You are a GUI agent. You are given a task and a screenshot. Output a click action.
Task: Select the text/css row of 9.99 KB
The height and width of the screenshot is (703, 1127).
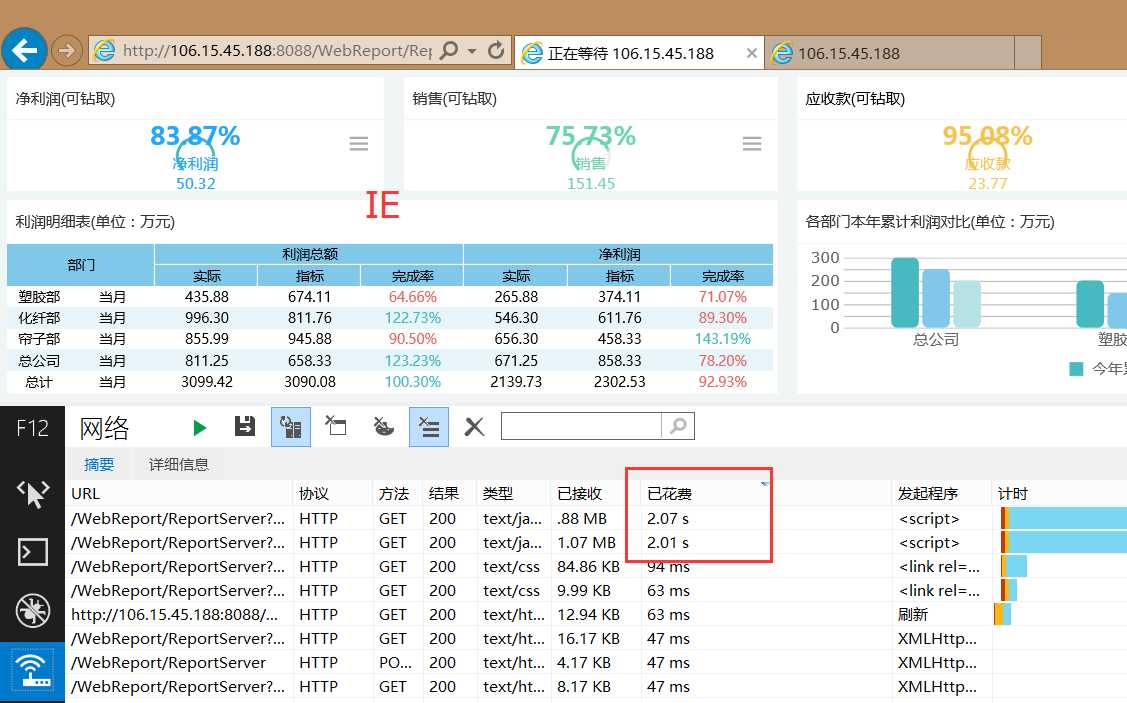pyautogui.click(x=597, y=590)
